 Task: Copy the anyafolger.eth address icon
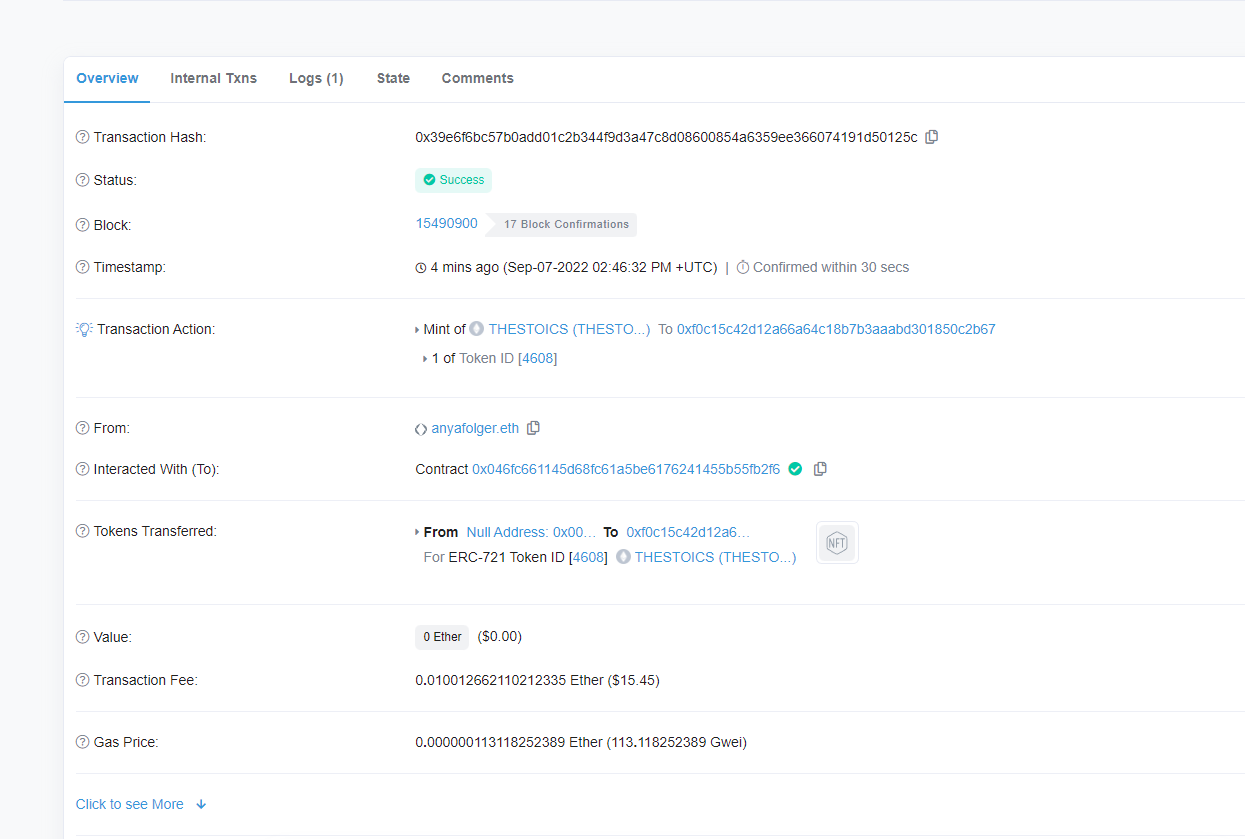tap(533, 428)
